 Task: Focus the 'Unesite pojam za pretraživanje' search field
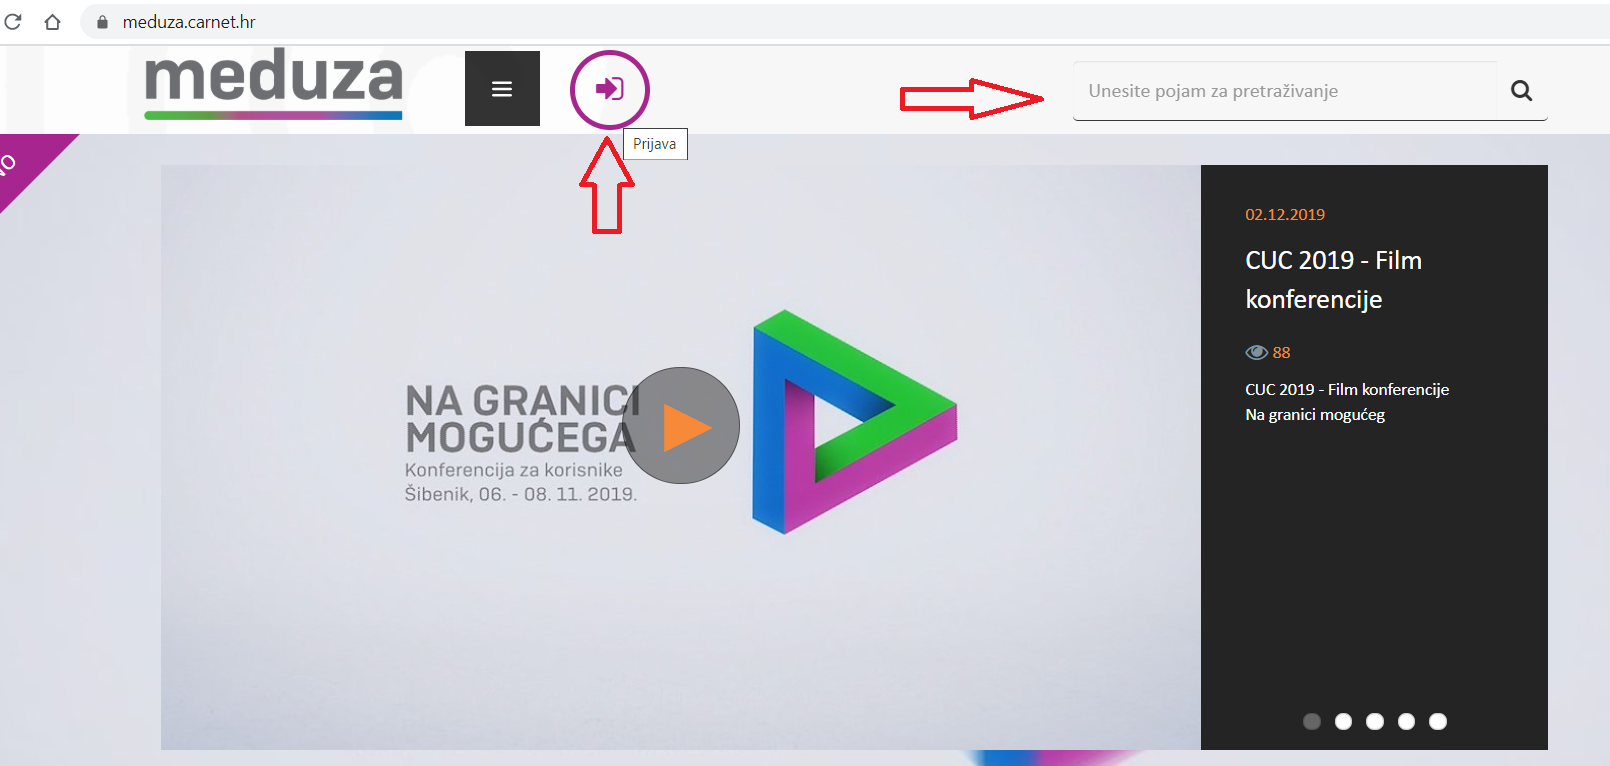point(1285,91)
